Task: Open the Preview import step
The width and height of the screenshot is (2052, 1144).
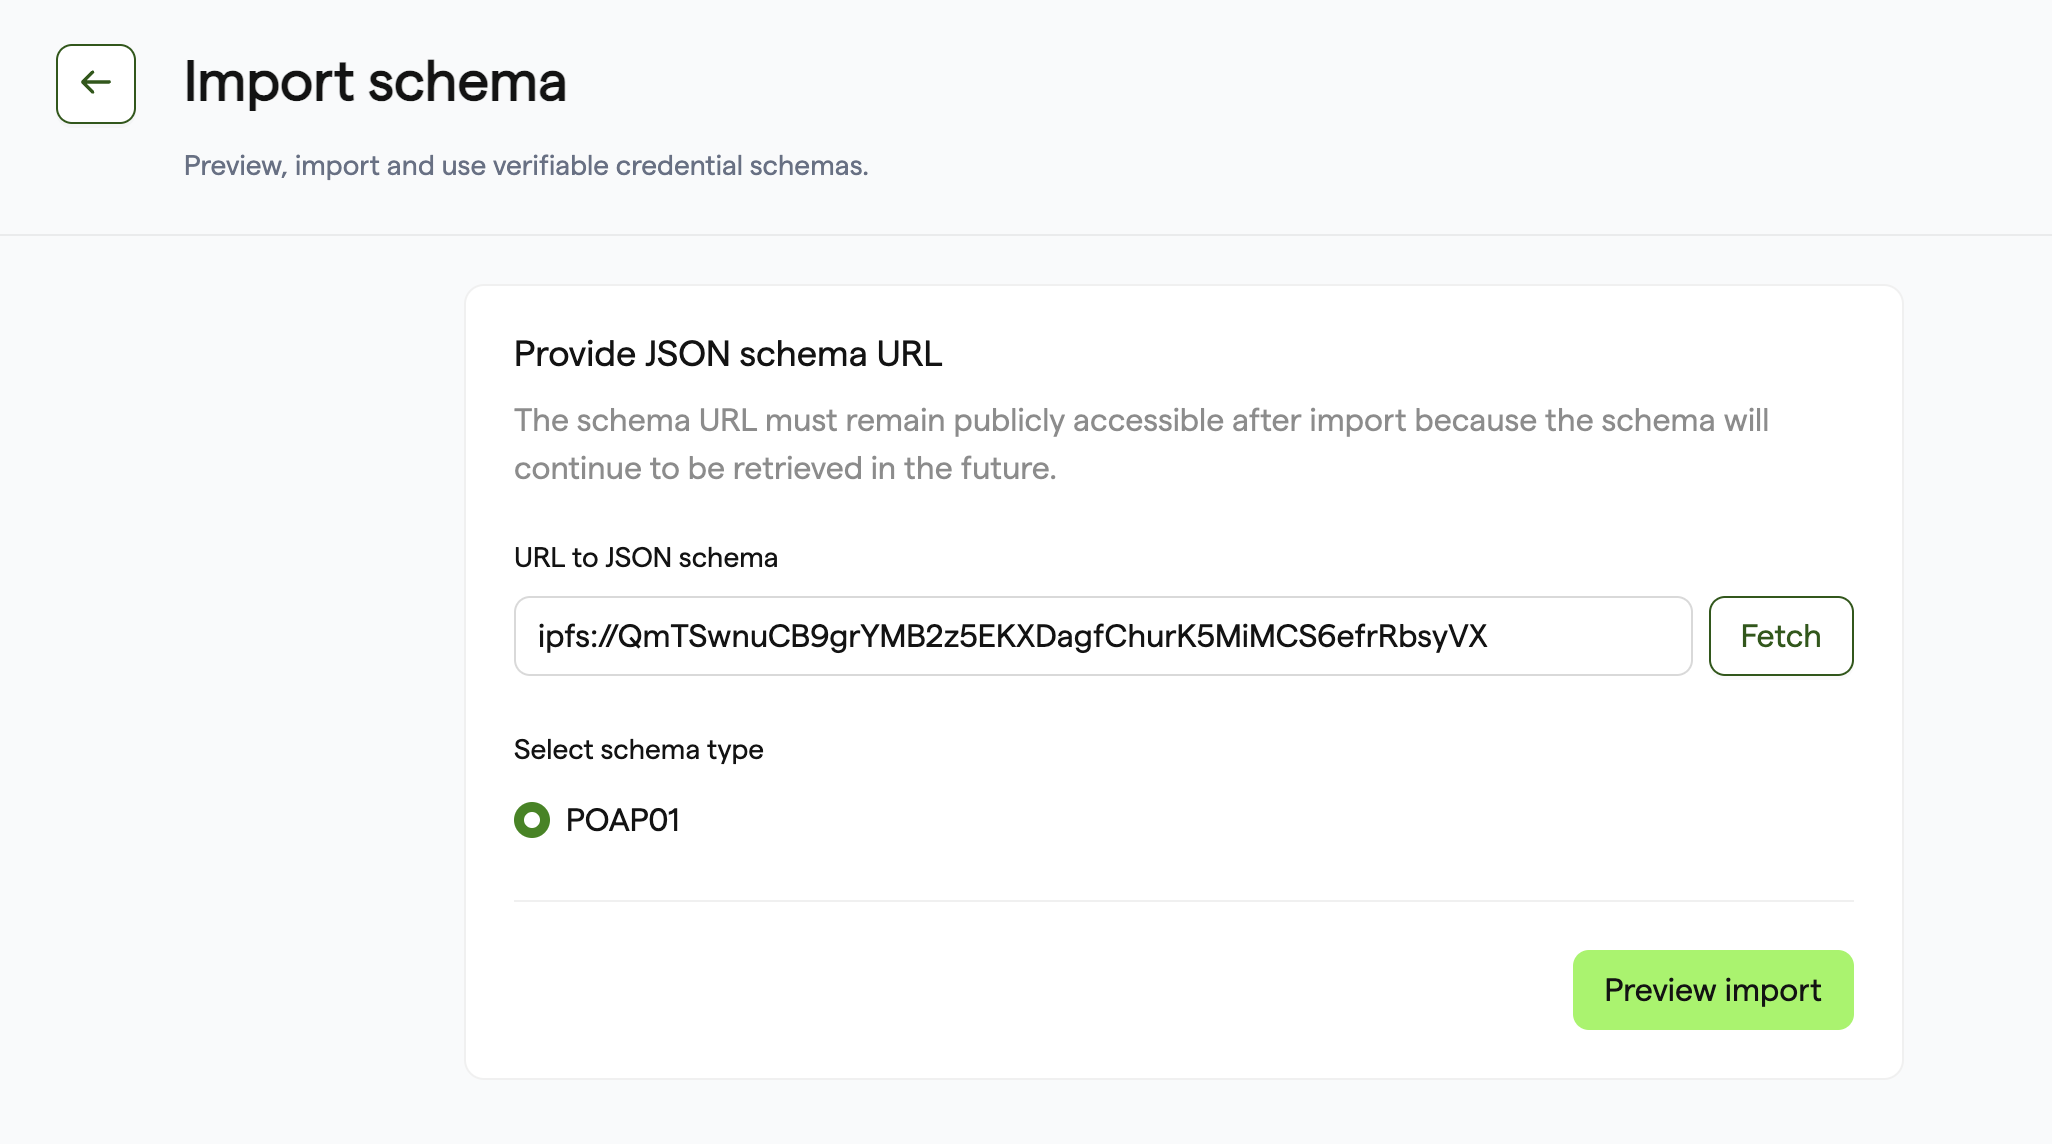Action: tap(1712, 990)
